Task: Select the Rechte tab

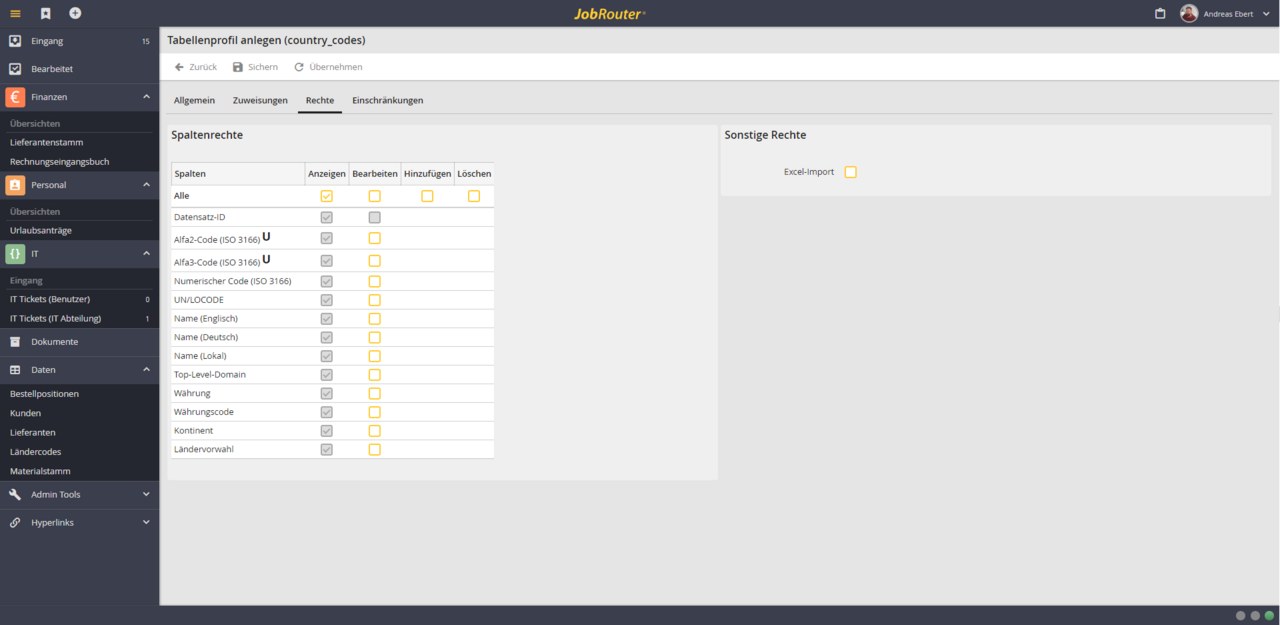Action: [320, 100]
